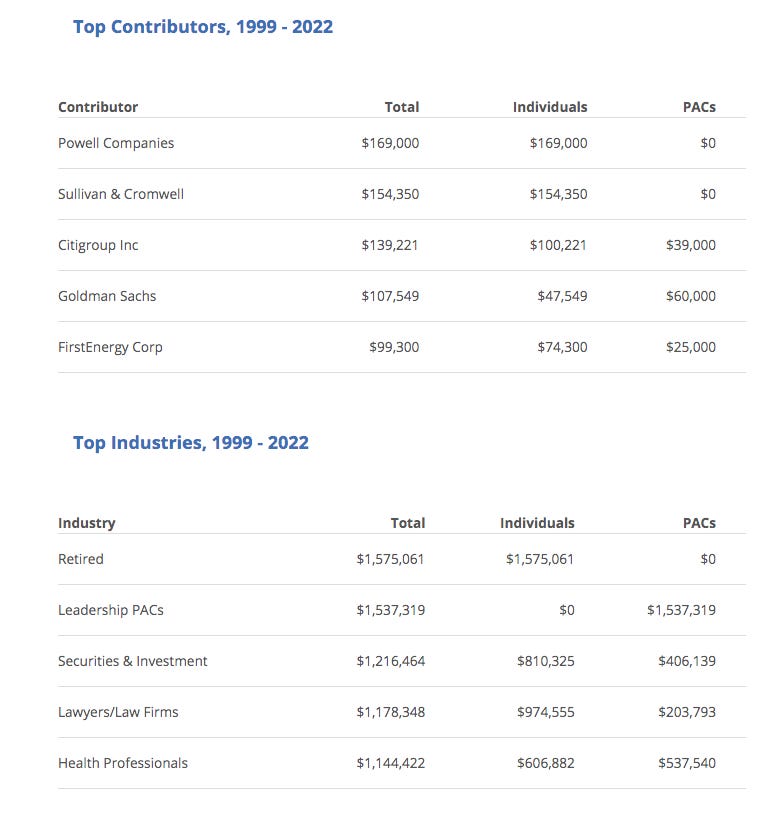Select Health Professionals individuals amount $606,882
The height and width of the screenshot is (820, 764).
tap(546, 763)
